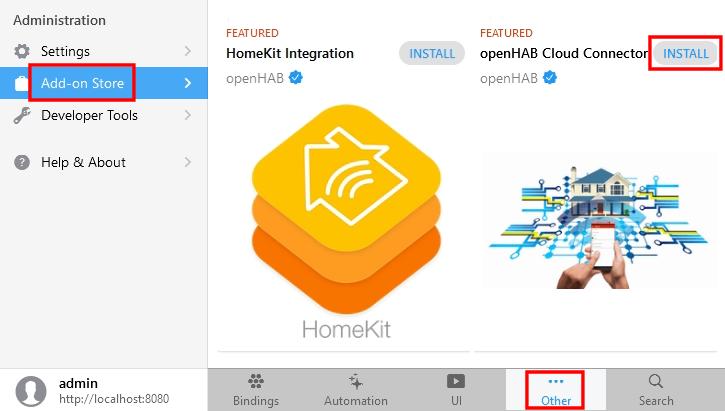Screen dimensions: 725x411
Task: Click FEATURED label above Cloud Connector
Action: [506, 33]
